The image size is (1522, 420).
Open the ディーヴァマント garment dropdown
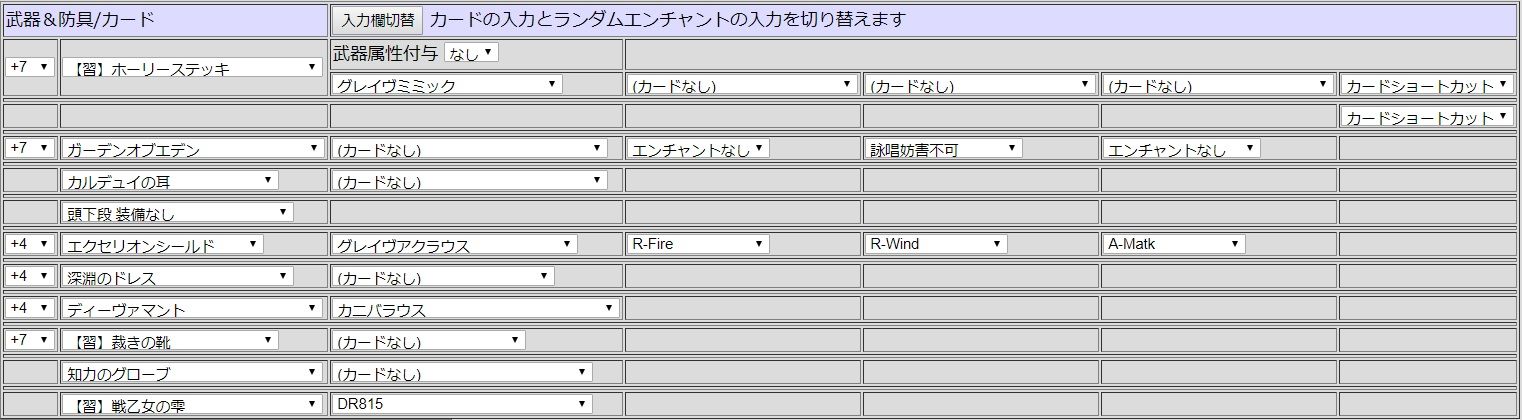[192, 308]
